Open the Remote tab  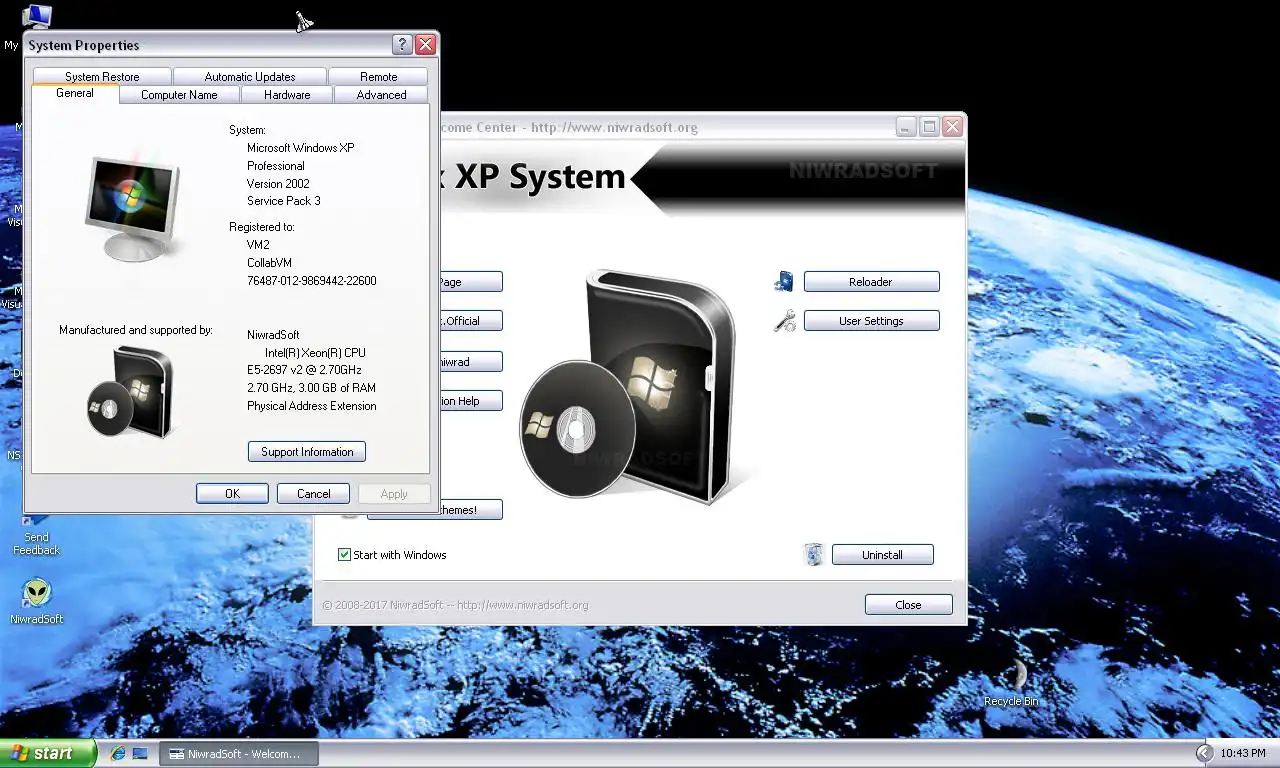379,77
